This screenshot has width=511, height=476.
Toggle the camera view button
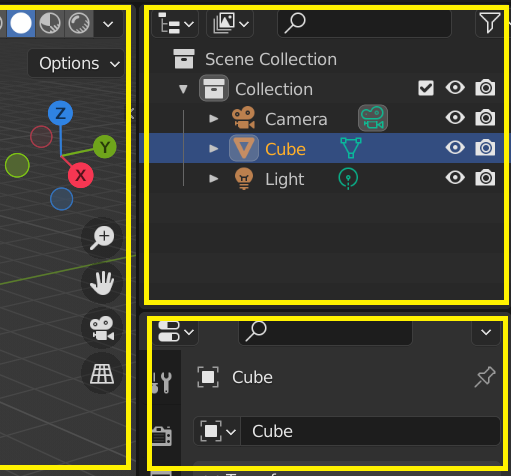102,328
